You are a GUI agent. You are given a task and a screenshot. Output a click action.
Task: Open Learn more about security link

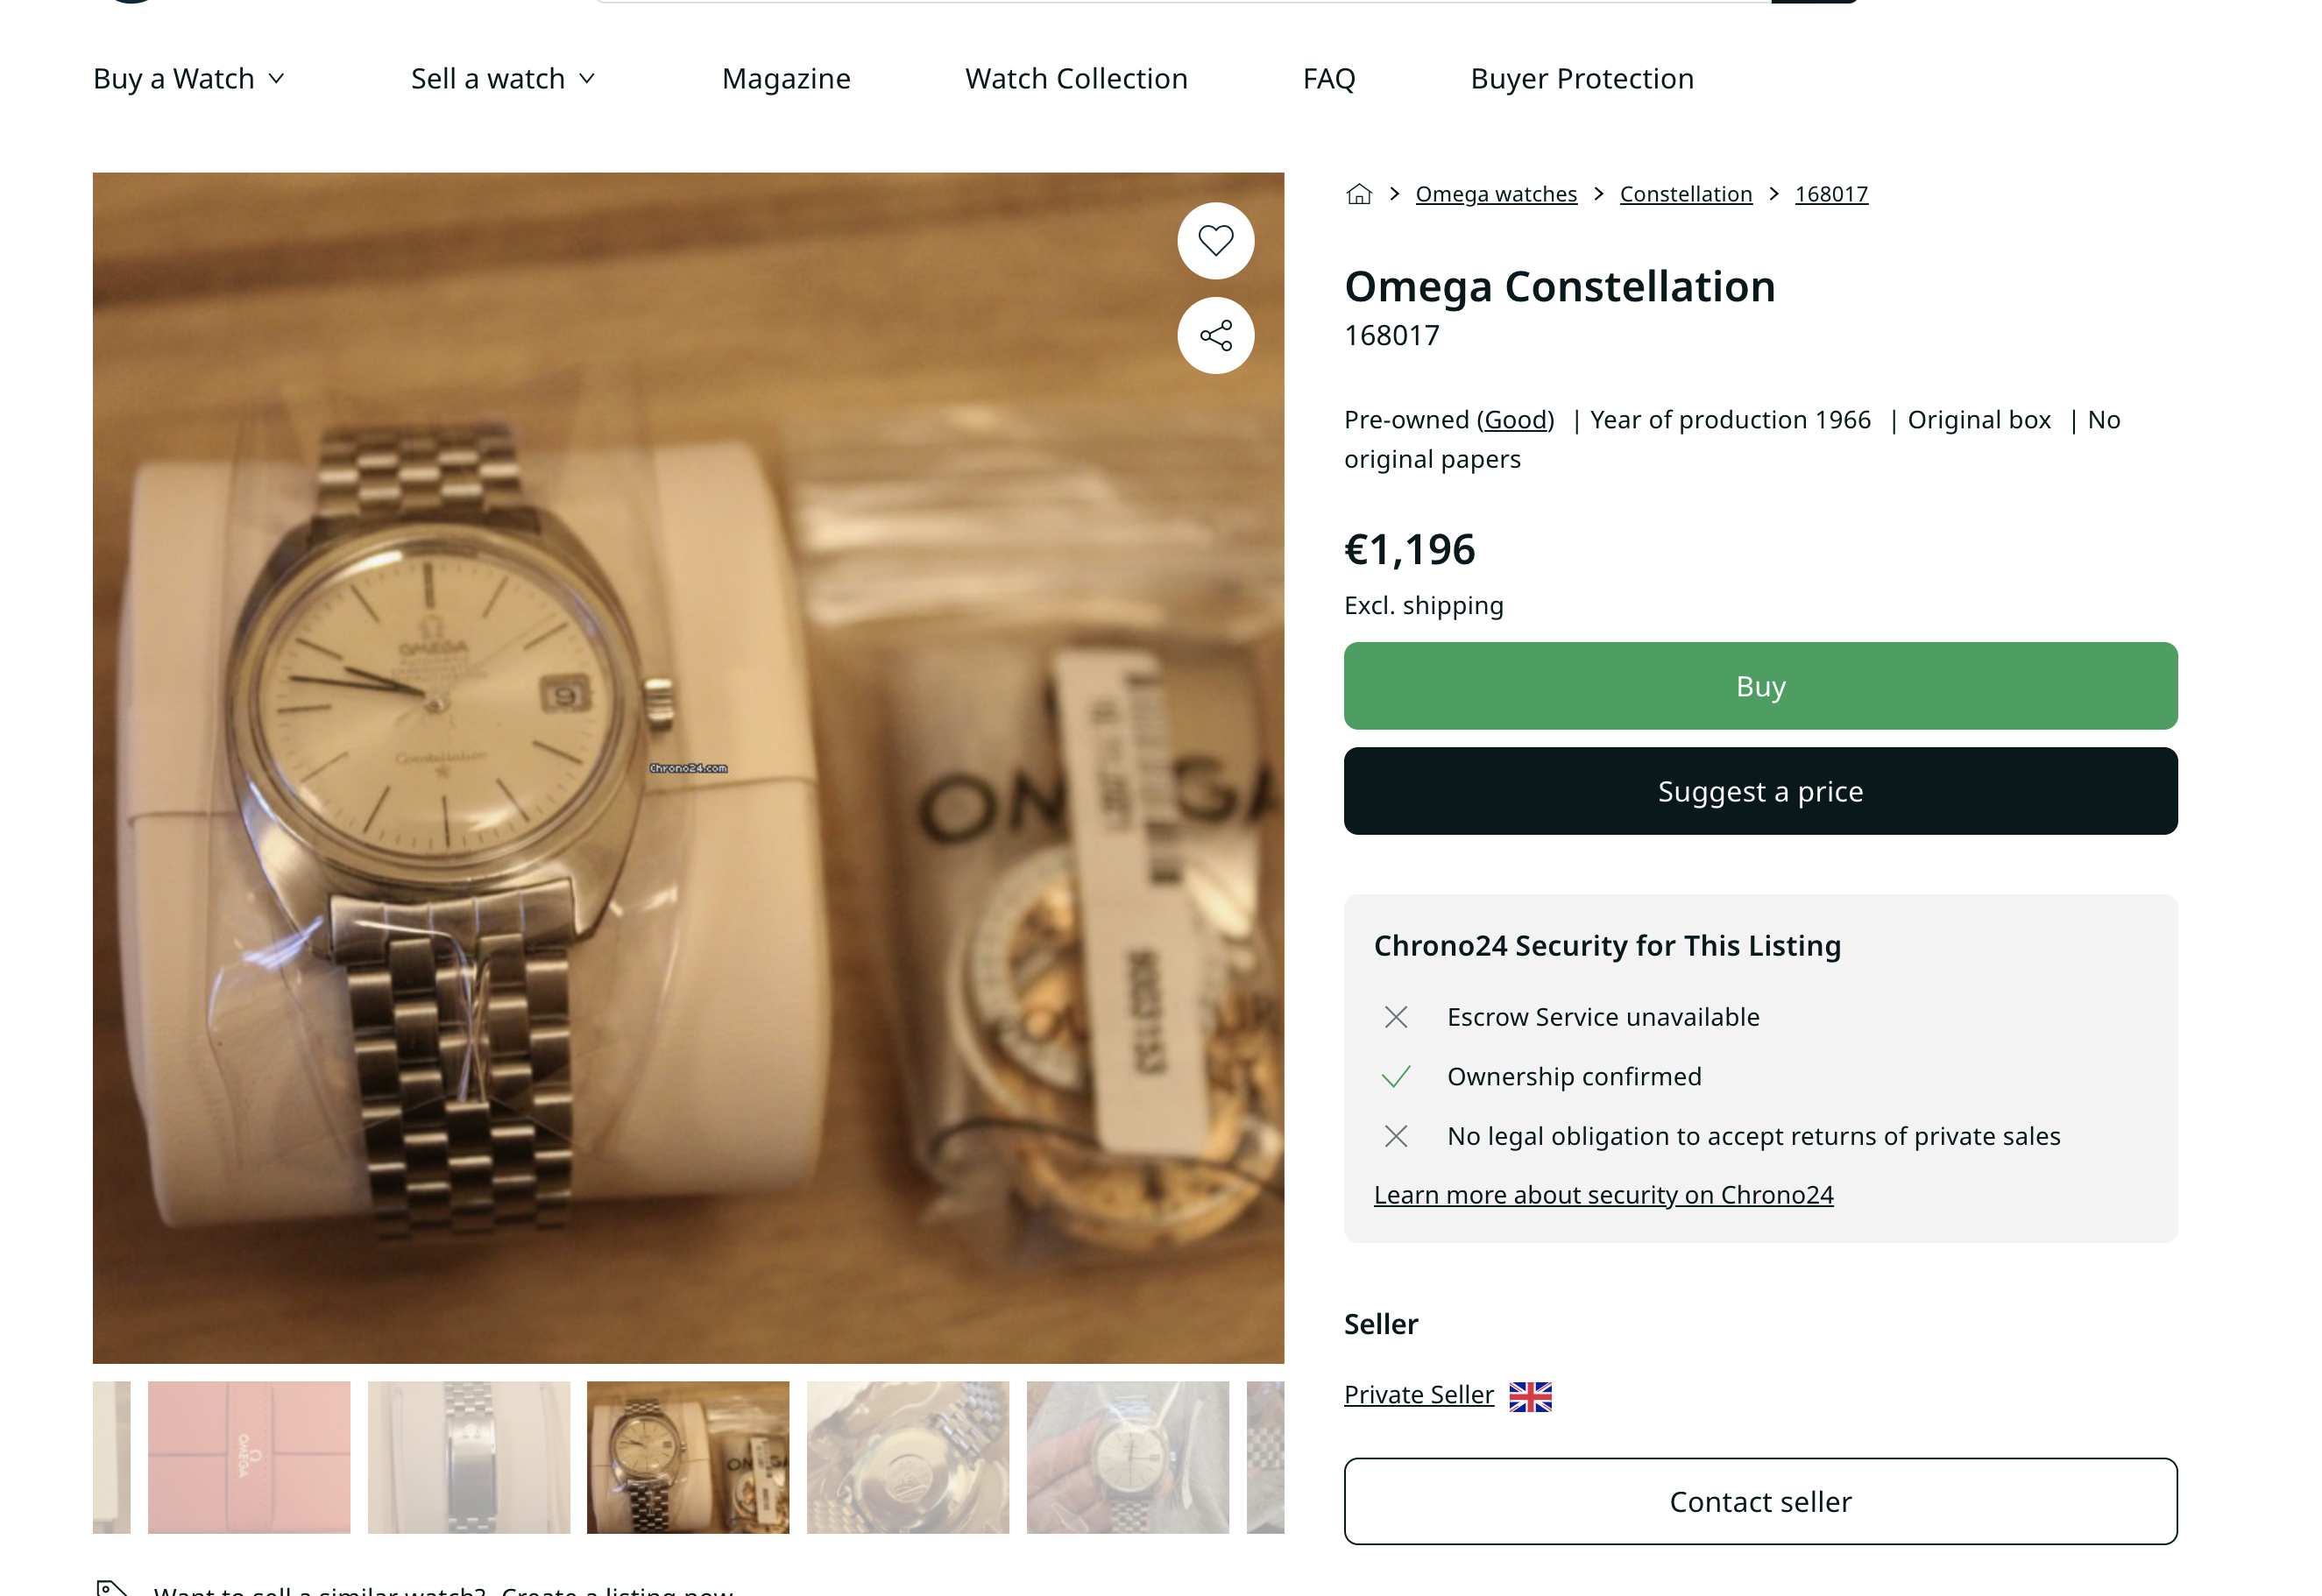click(x=1602, y=1195)
